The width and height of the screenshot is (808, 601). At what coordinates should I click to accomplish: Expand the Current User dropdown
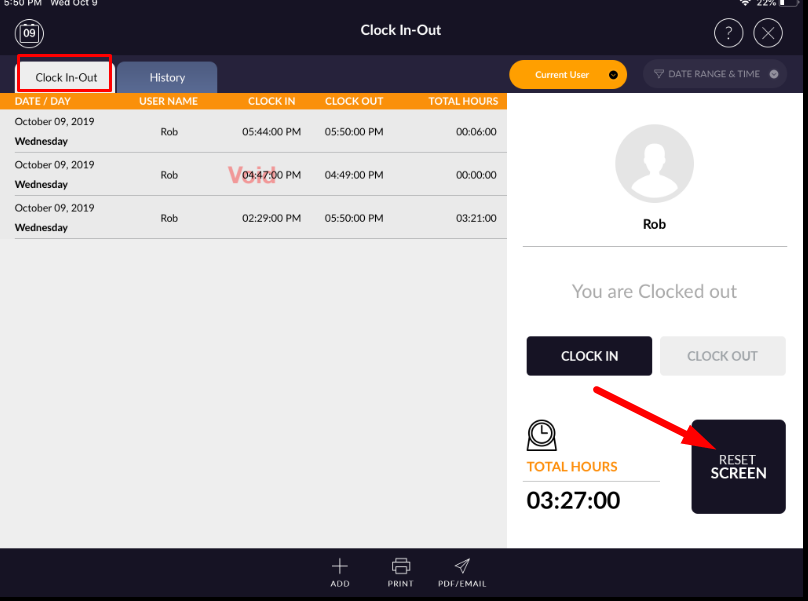568,75
